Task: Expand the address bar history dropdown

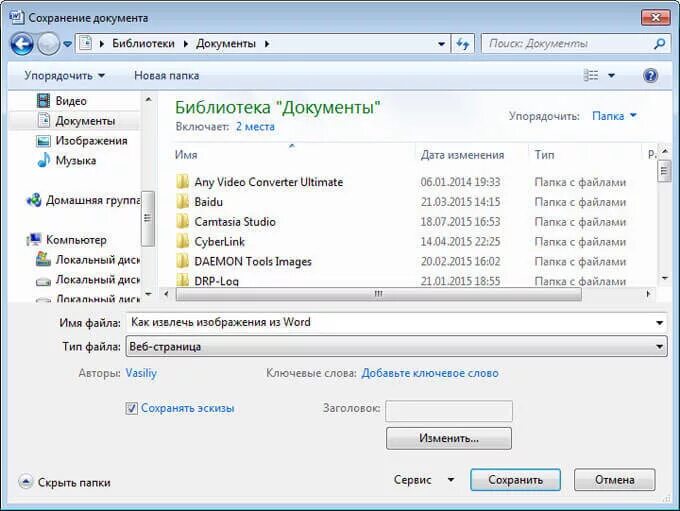Action: (441, 44)
